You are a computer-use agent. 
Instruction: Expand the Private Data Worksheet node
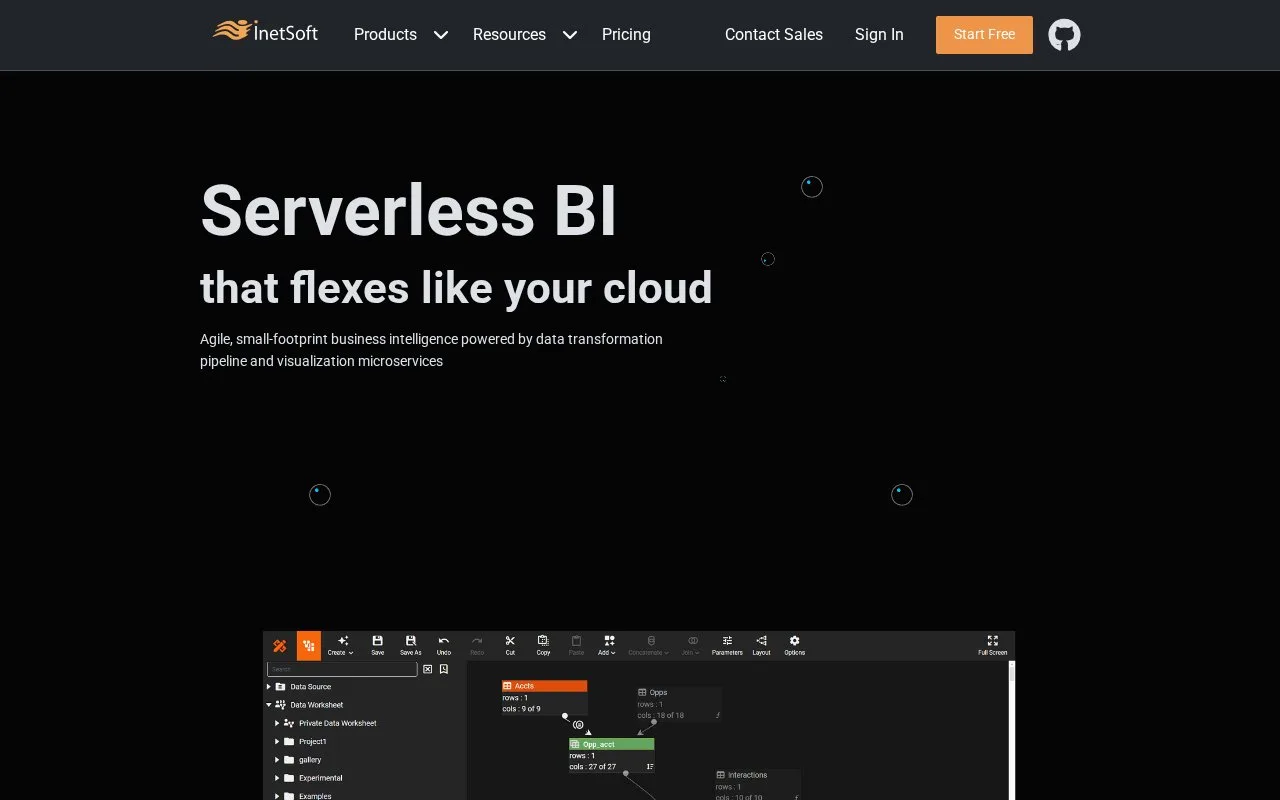(x=277, y=723)
